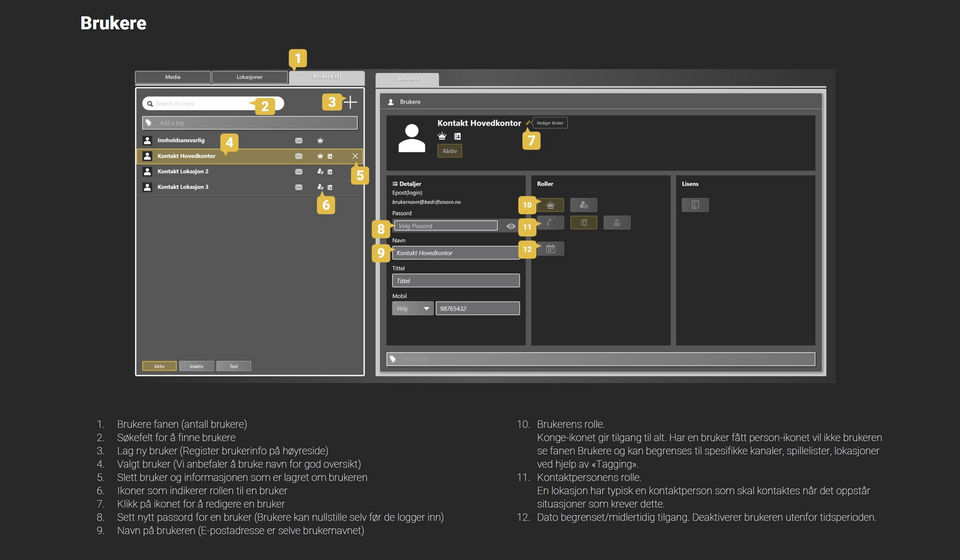Toggle the calendar date-limited access button
This screenshot has width=960, height=560.
coord(550,248)
